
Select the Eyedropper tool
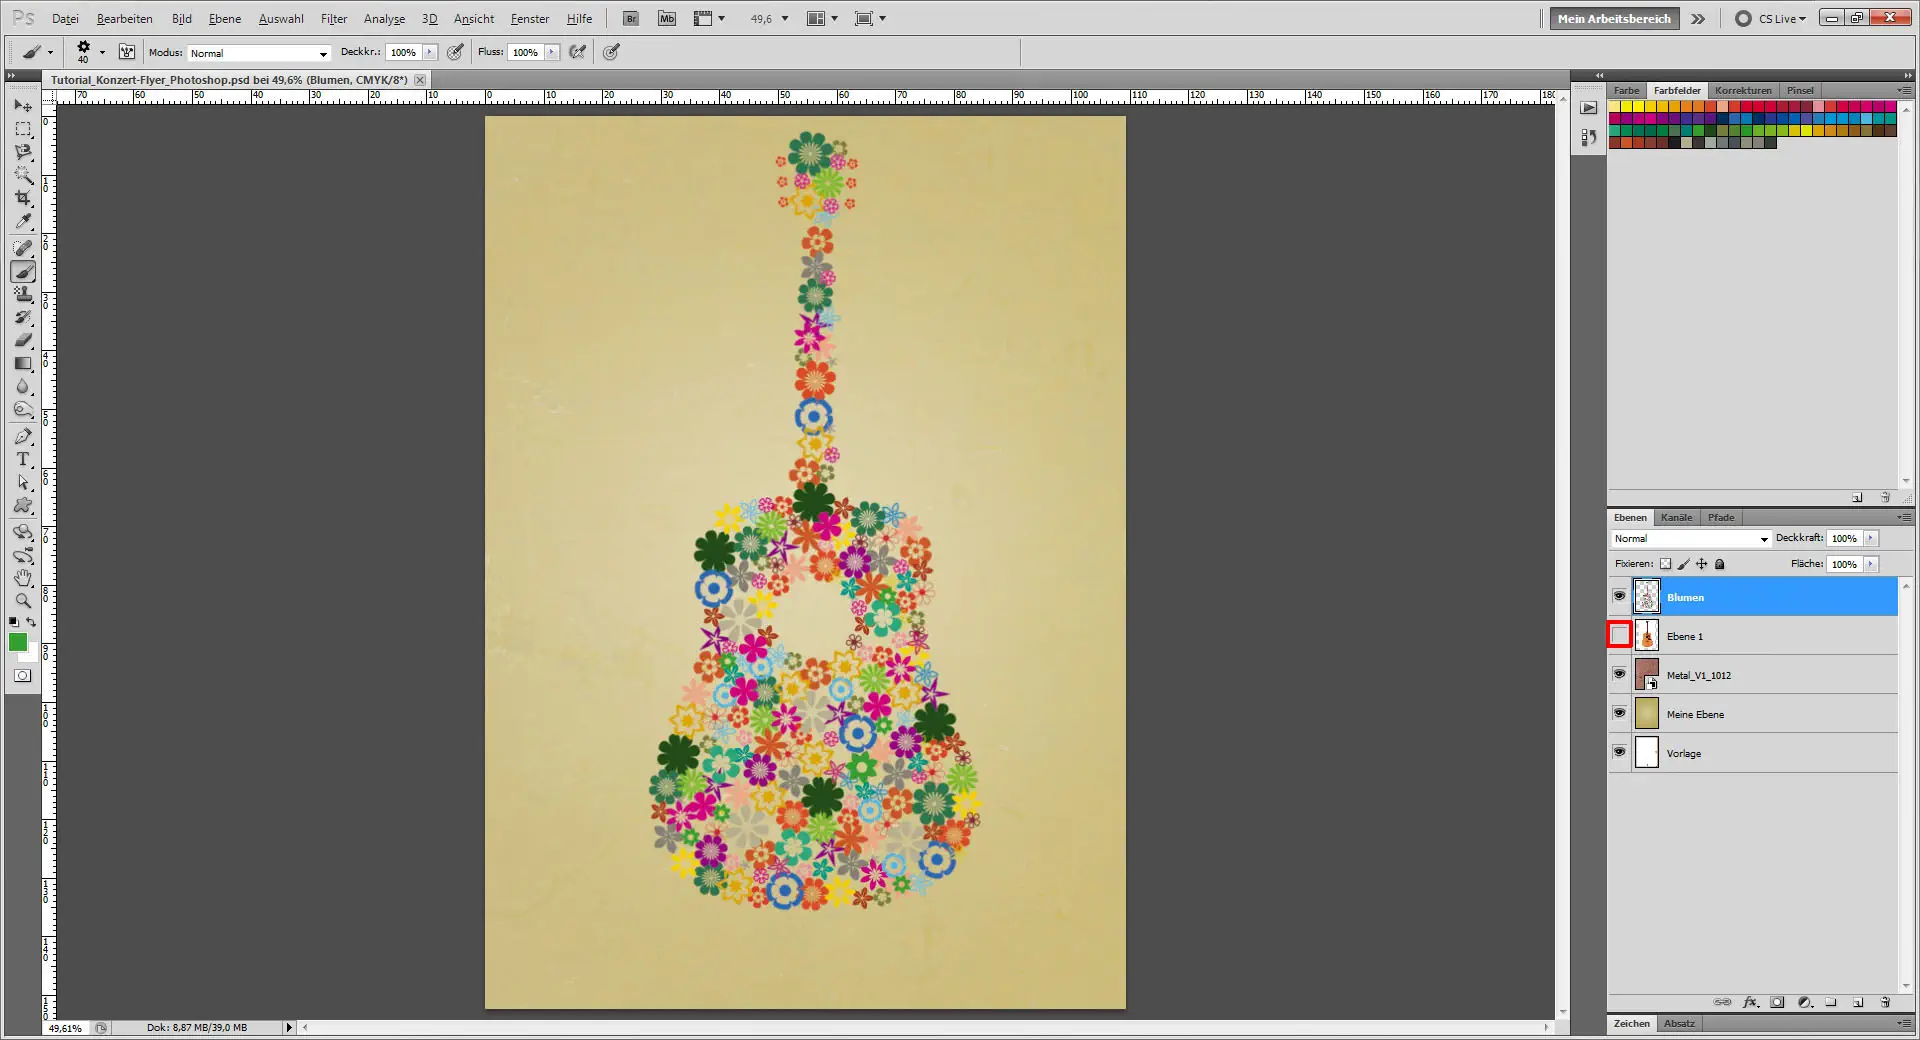click(23, 222)
